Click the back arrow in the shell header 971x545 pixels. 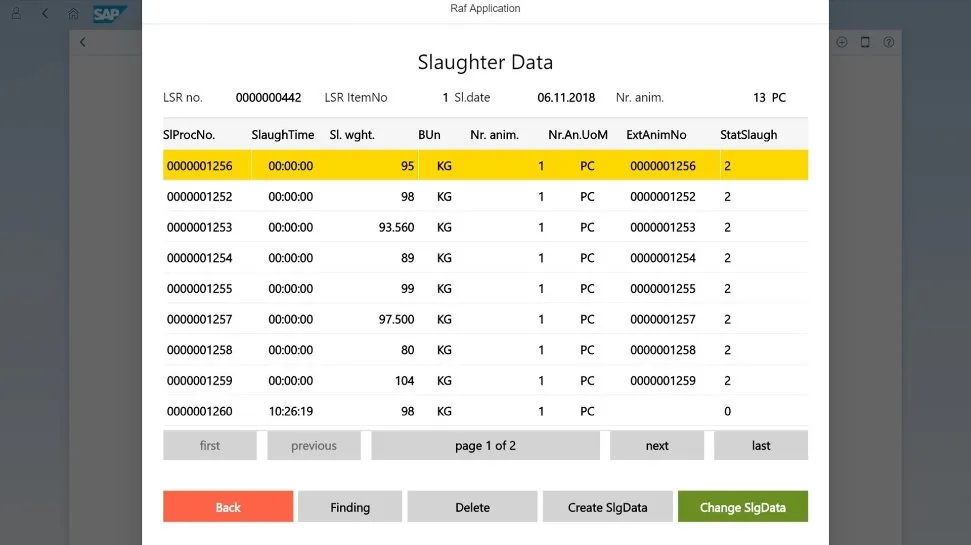(x=45, y=14)
